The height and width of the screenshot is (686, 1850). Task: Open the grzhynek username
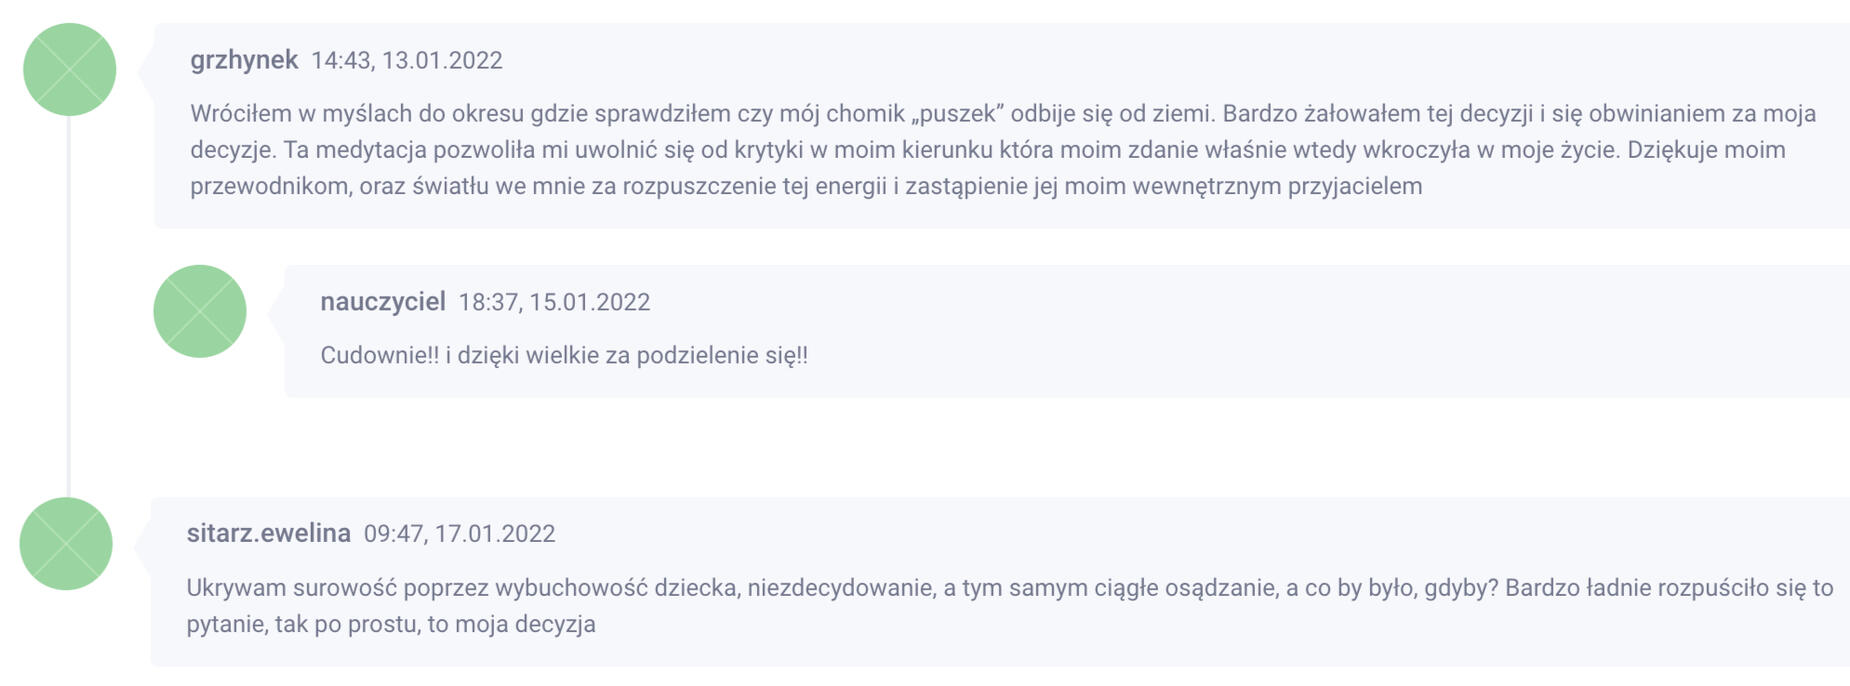pos(244,60)
